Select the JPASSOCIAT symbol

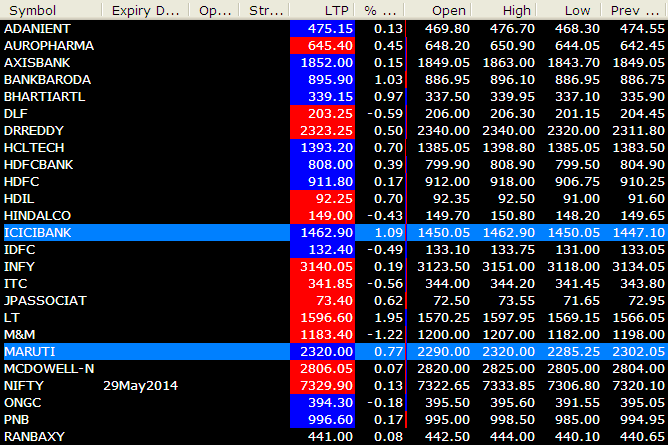pos(45,301)
